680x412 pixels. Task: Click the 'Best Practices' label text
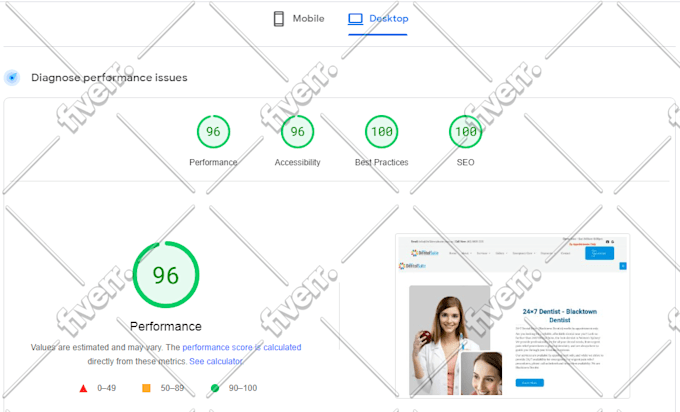[382, 162]
